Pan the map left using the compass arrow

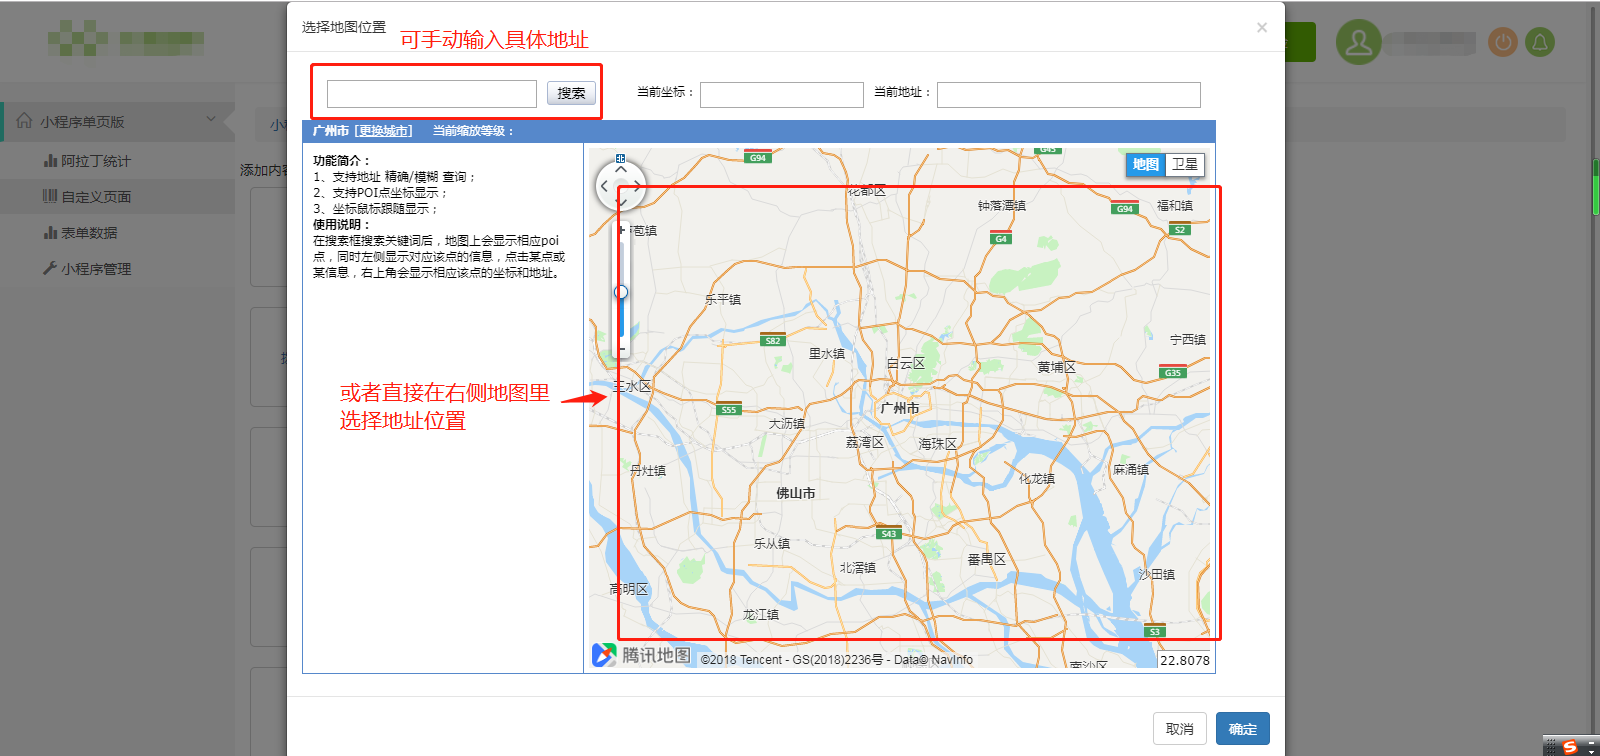tap(604, 186)
